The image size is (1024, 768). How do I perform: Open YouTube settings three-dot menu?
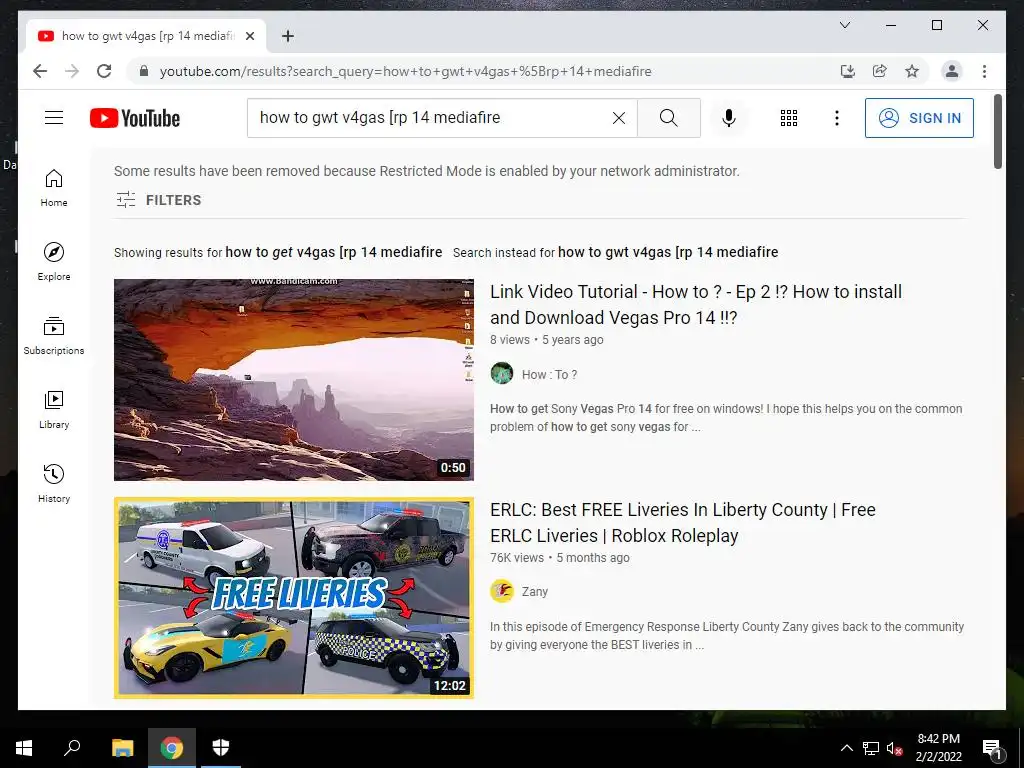pyautogui.click(x=837, y=118)
